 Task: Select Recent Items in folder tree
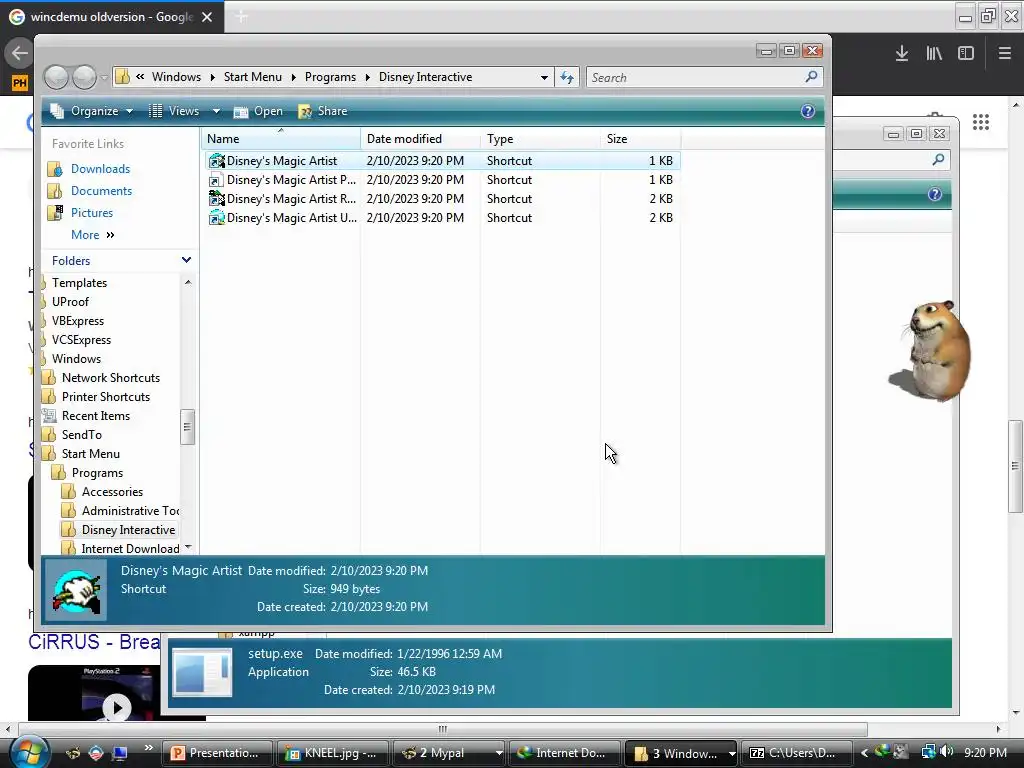95,415
